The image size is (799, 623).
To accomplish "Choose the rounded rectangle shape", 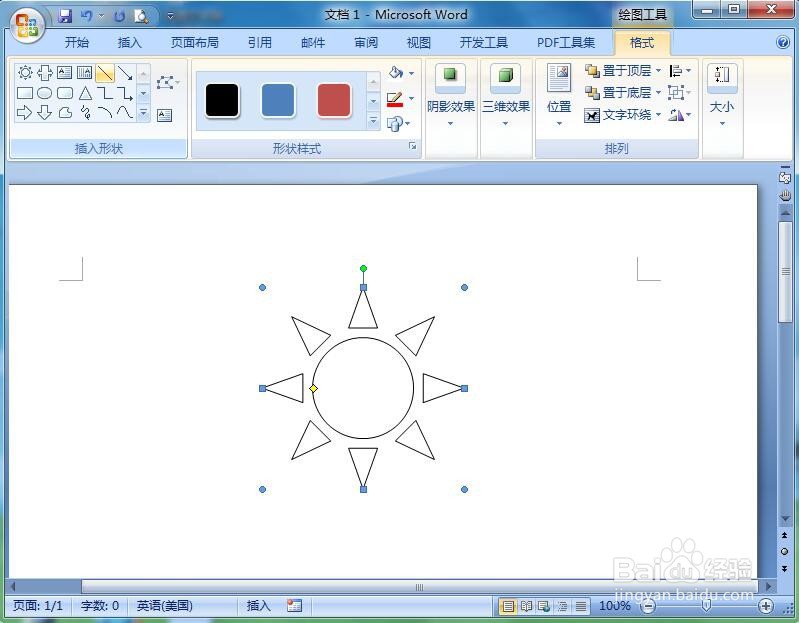I will click(65, 93).
